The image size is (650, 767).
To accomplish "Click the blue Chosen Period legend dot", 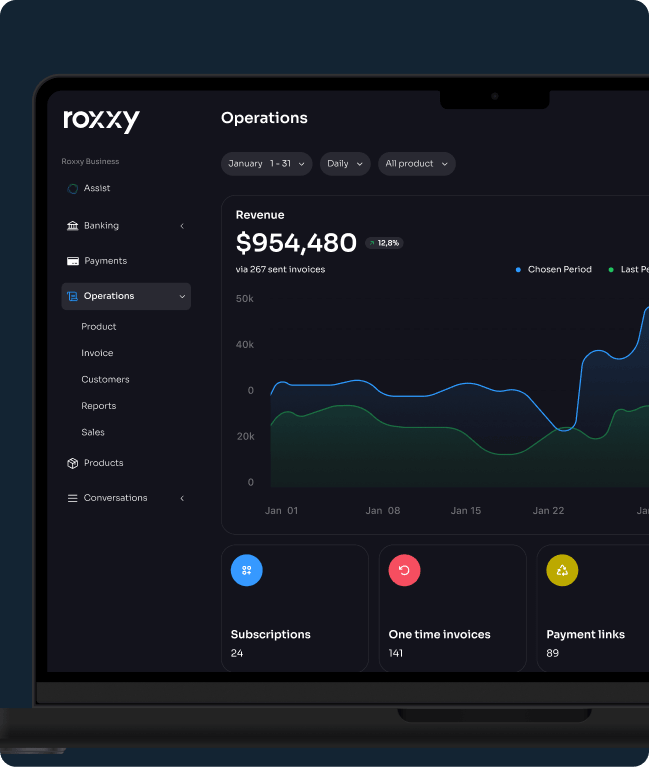I will [518, 270].
